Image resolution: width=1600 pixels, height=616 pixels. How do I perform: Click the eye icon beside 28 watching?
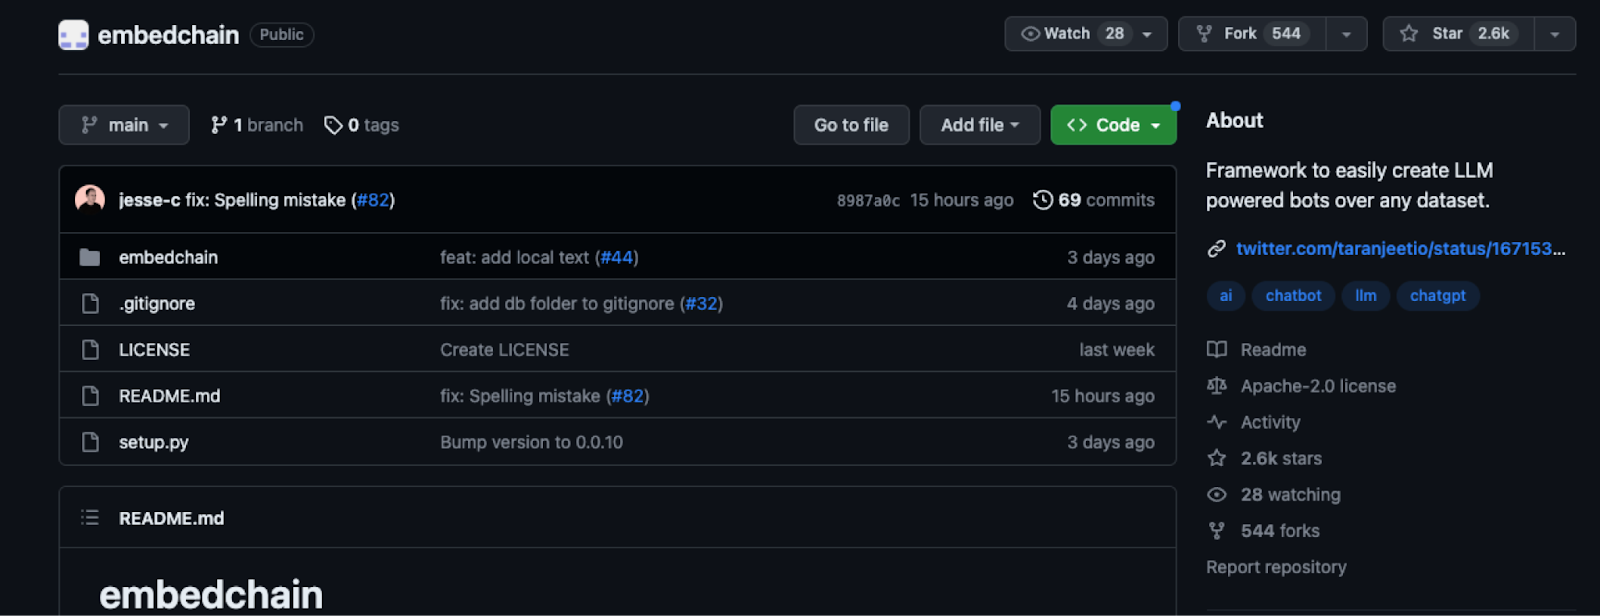coord(1217,495)
